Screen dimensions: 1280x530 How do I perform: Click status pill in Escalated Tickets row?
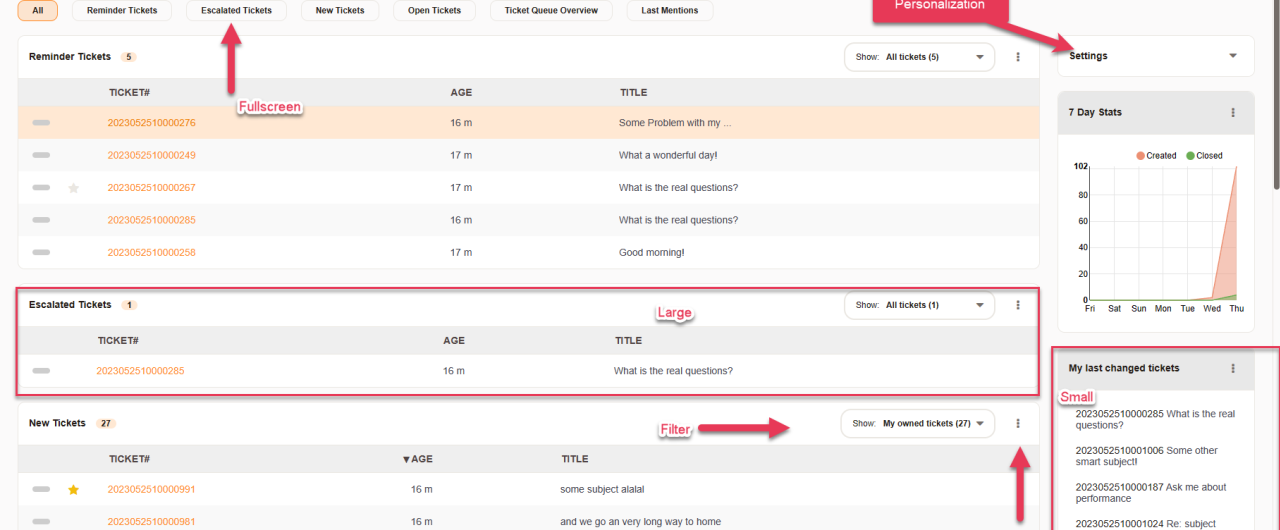(x=41, y=371)
